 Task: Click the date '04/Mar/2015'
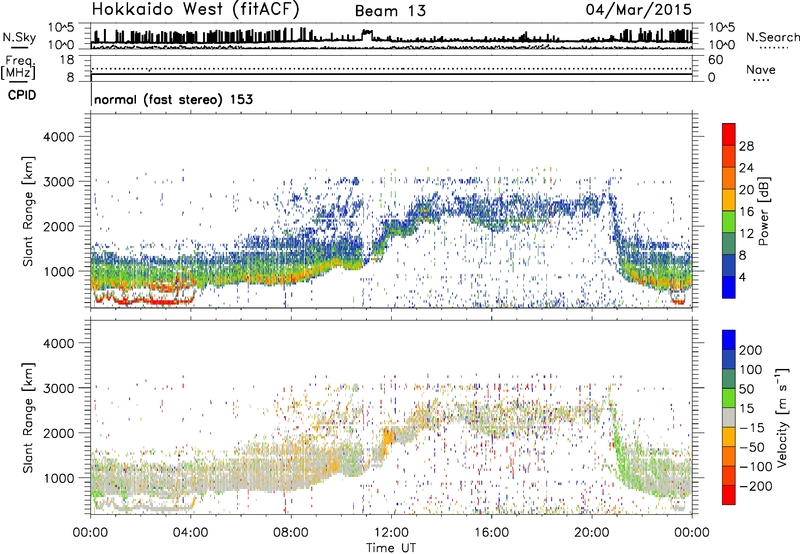(639, 9)
